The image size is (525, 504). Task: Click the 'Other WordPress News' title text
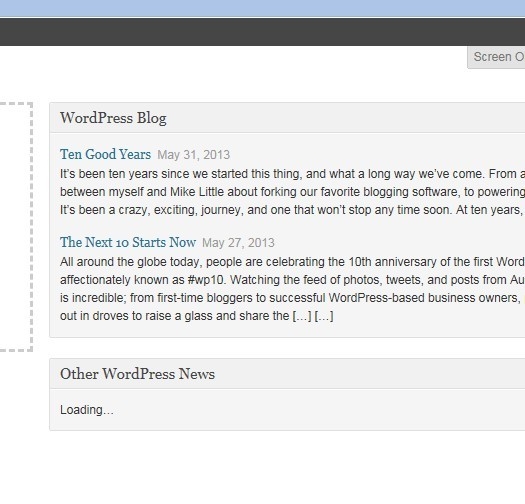pos(137,374)
